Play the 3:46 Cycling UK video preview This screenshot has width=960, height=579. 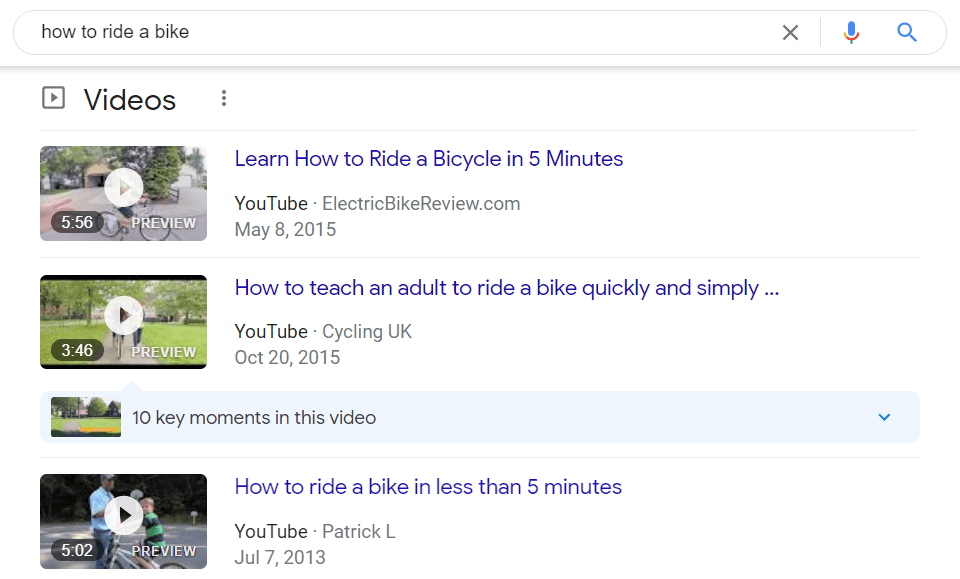click(x=124, y=322)
